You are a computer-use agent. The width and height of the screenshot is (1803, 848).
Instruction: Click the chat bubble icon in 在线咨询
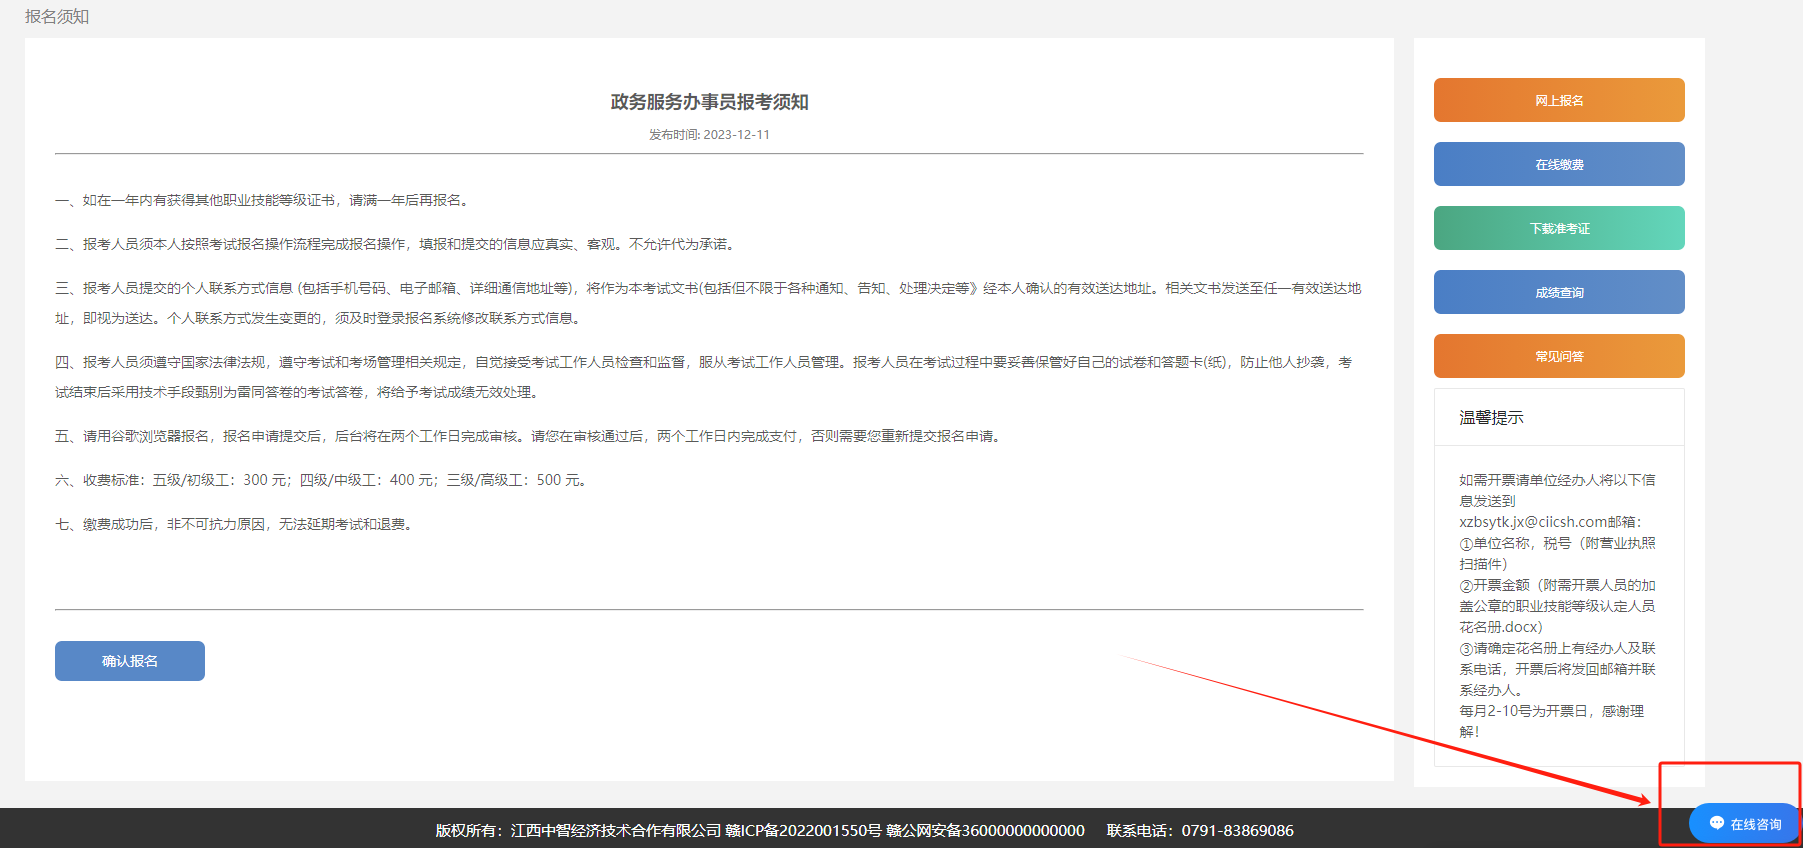pyautogui.click(x=1716, y=823)
